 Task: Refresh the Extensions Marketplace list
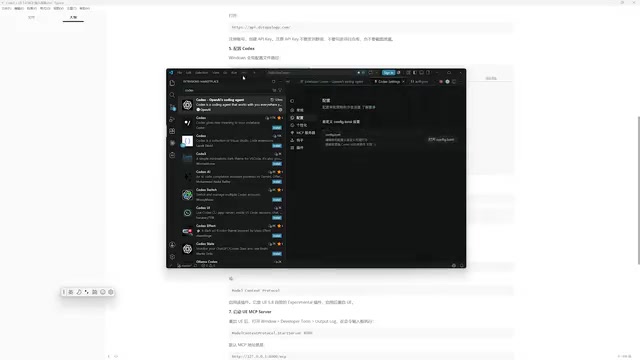click(x=273, y=82)
